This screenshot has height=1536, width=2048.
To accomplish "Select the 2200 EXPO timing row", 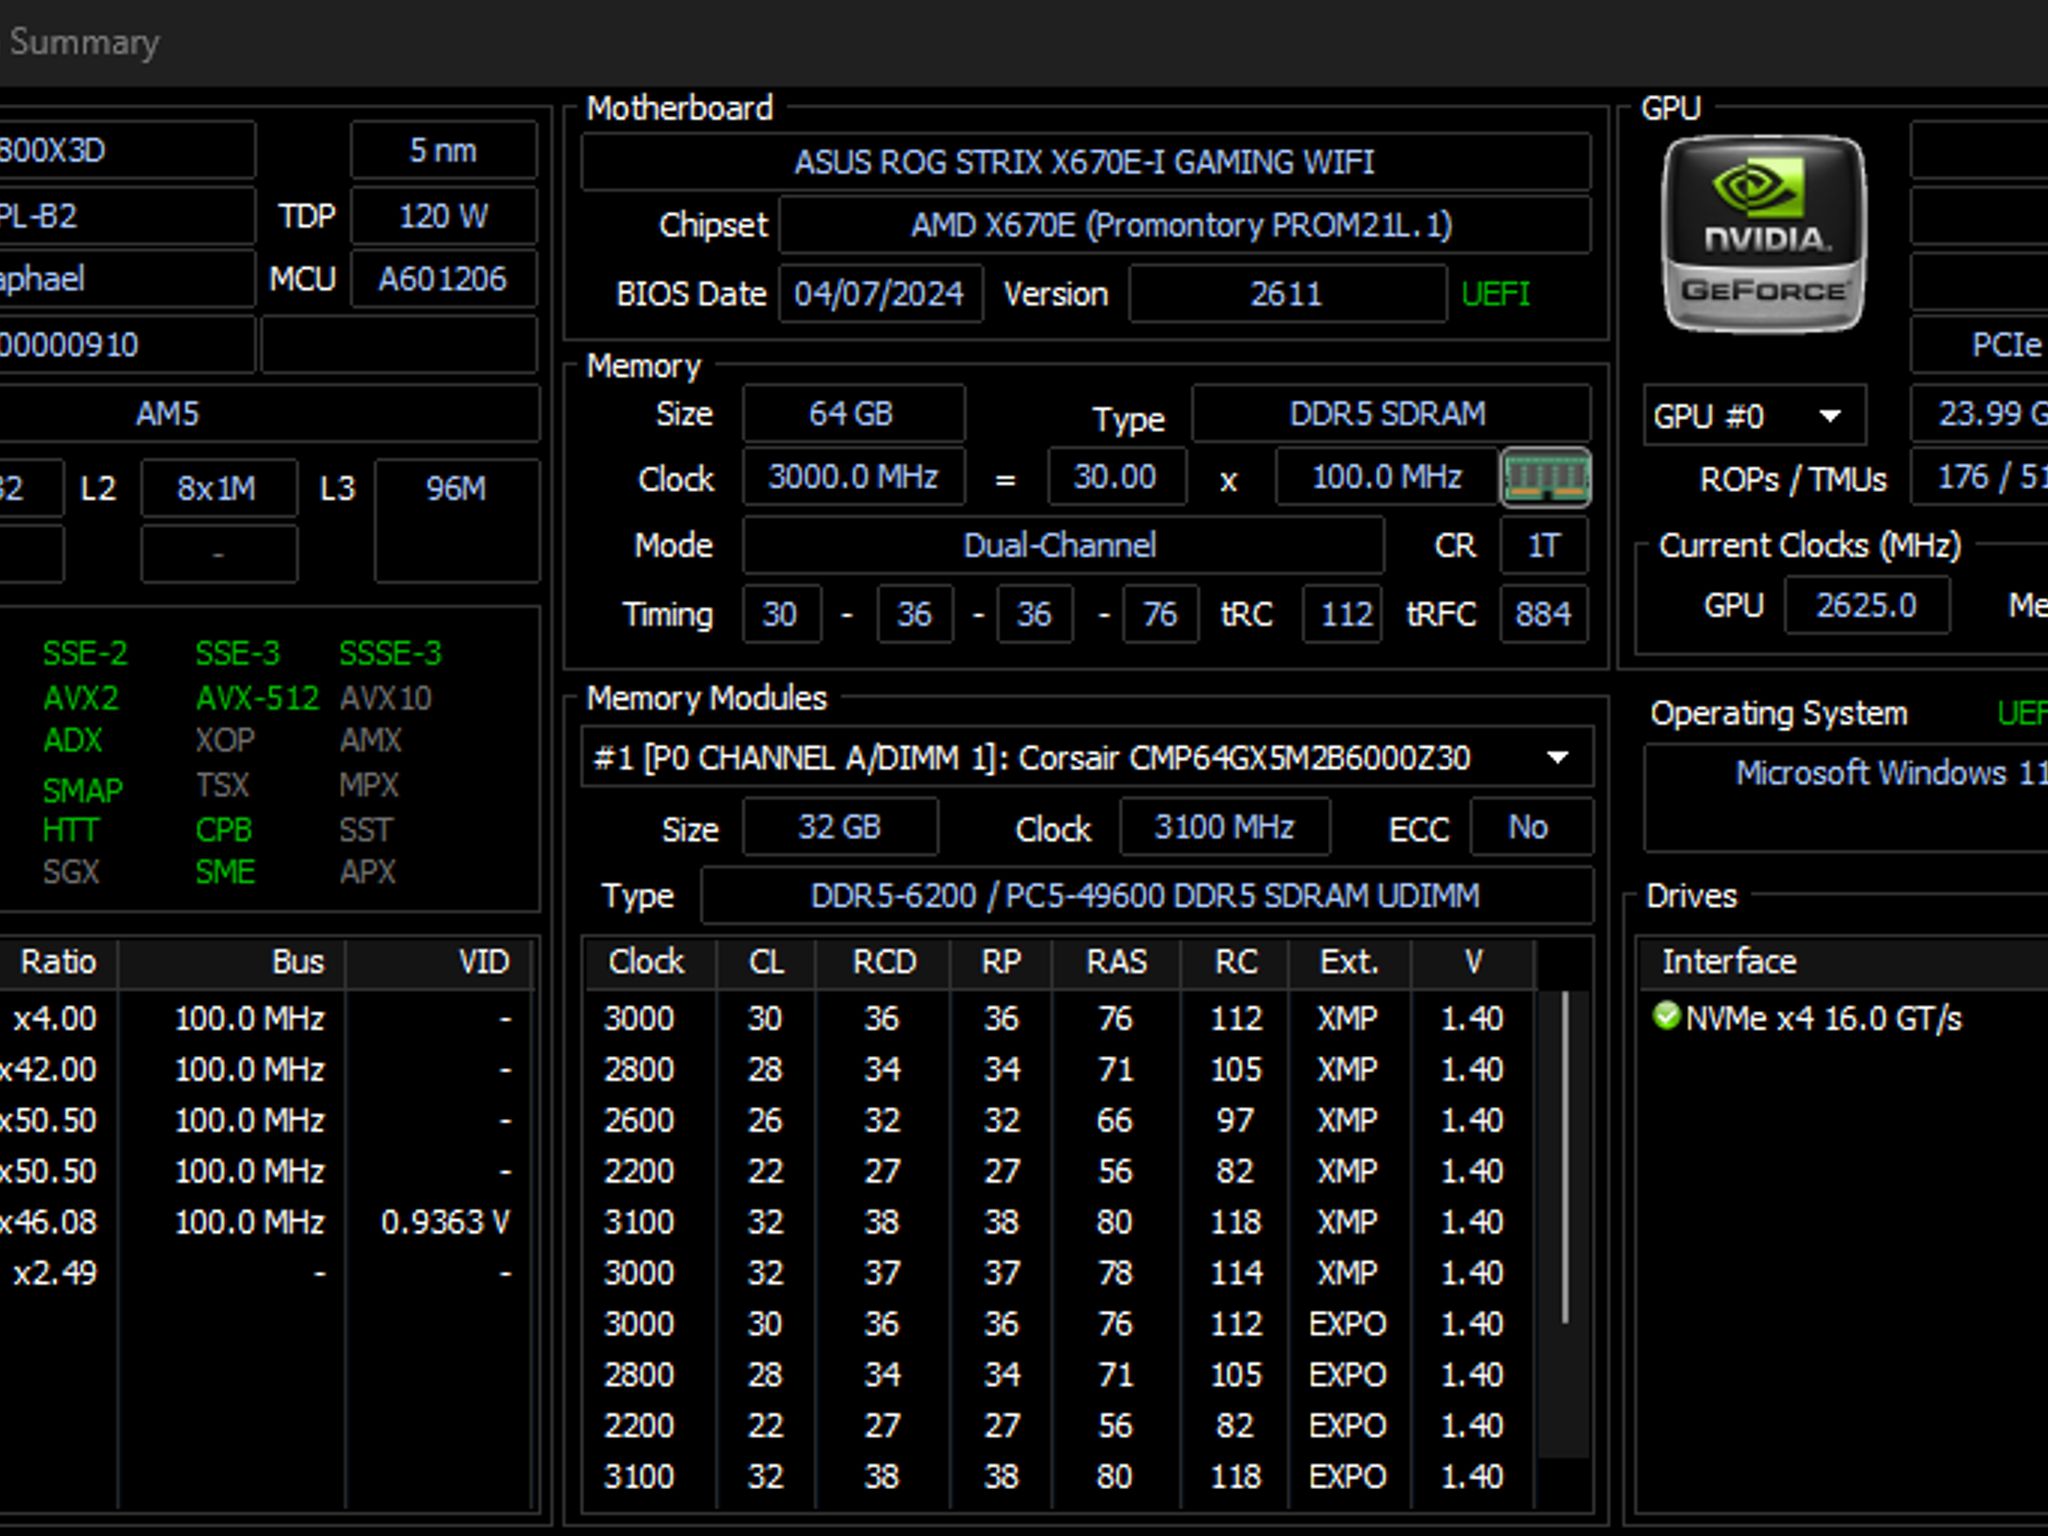I will point(1058,1425).
